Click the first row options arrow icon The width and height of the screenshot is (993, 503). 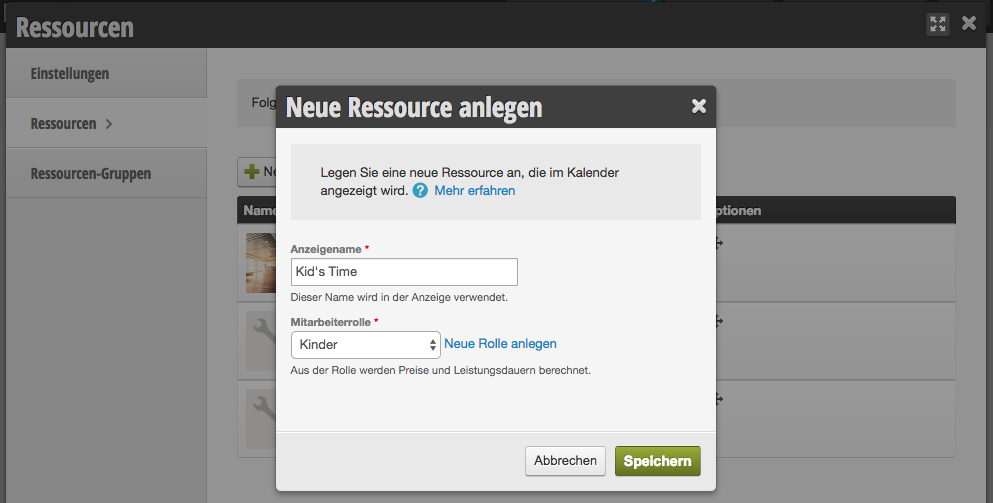tap(719, 243)
